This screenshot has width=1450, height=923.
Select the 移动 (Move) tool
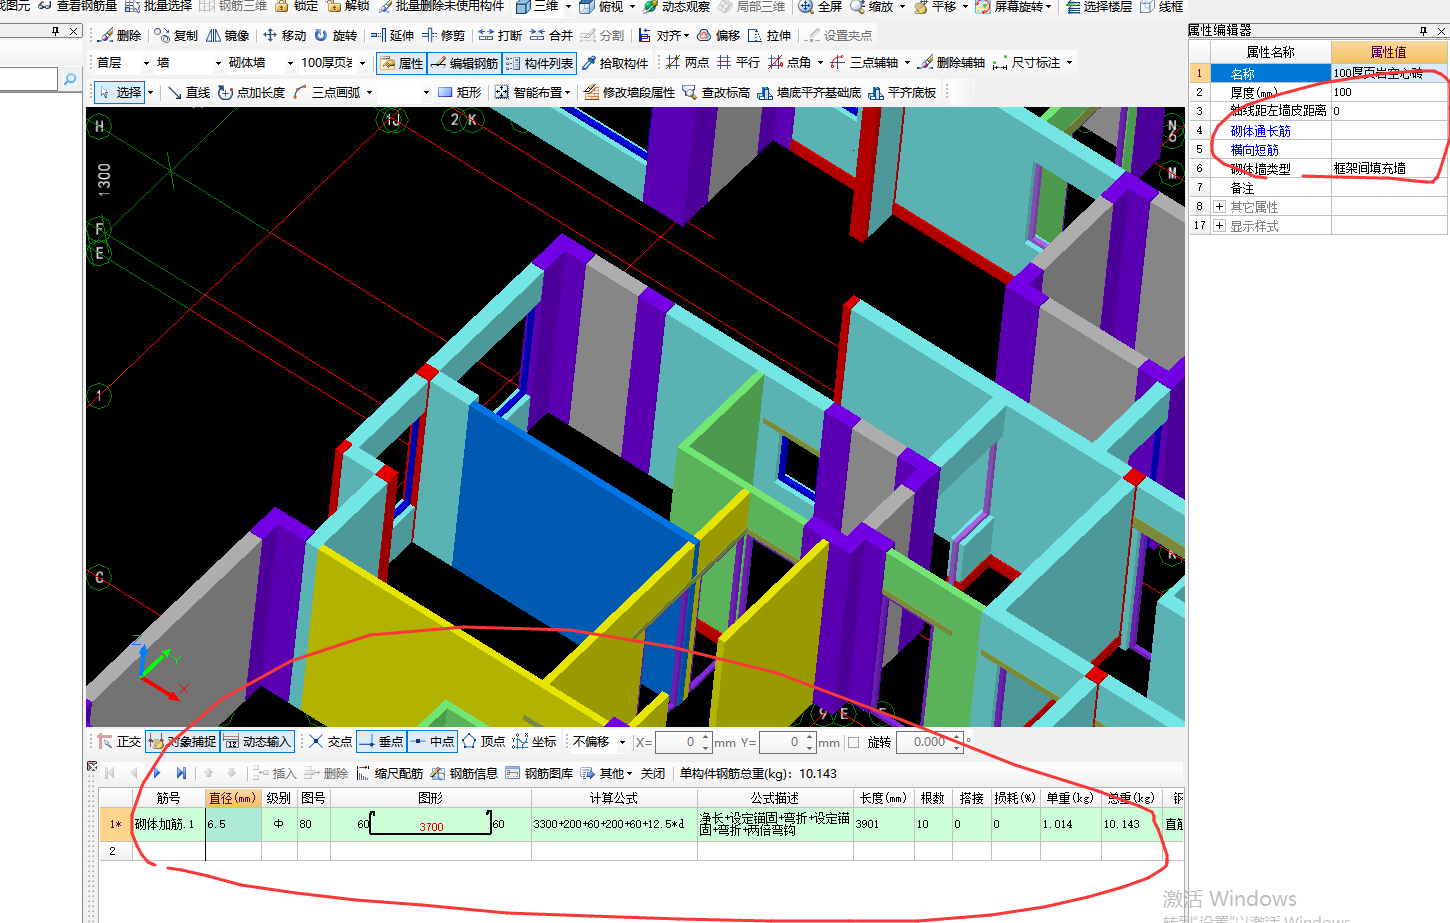284,35
